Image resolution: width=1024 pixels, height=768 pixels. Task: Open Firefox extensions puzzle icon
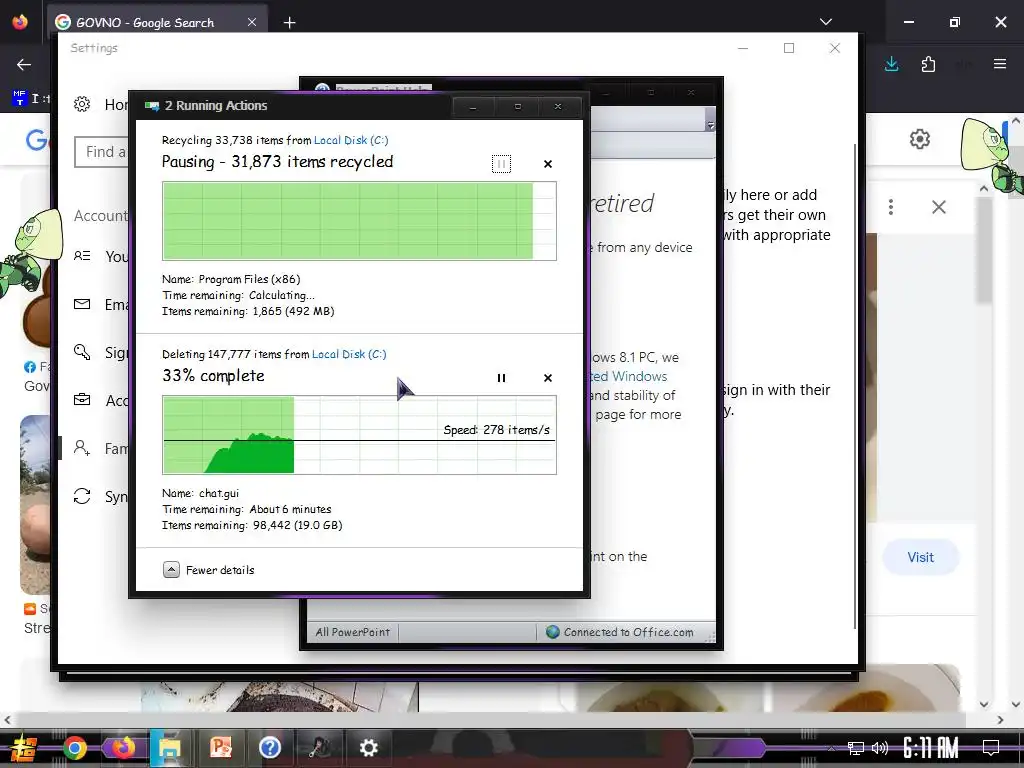coord(928,64)
